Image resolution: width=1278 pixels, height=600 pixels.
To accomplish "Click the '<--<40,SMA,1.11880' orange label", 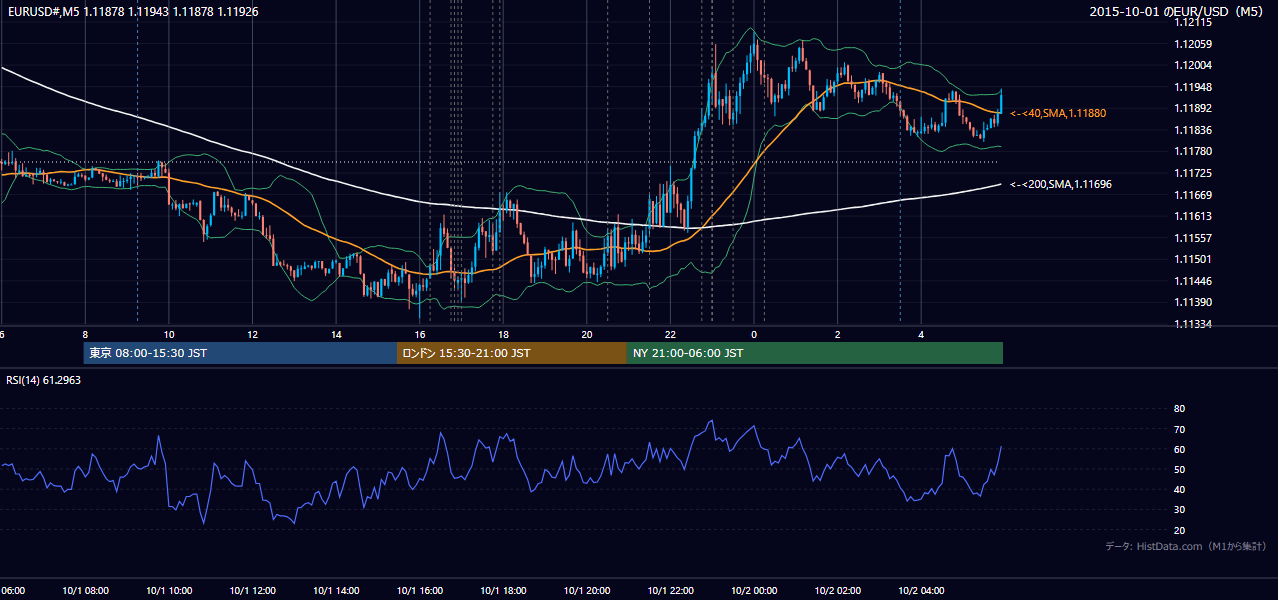I will pyautogui.click(x=1058, y=114).
